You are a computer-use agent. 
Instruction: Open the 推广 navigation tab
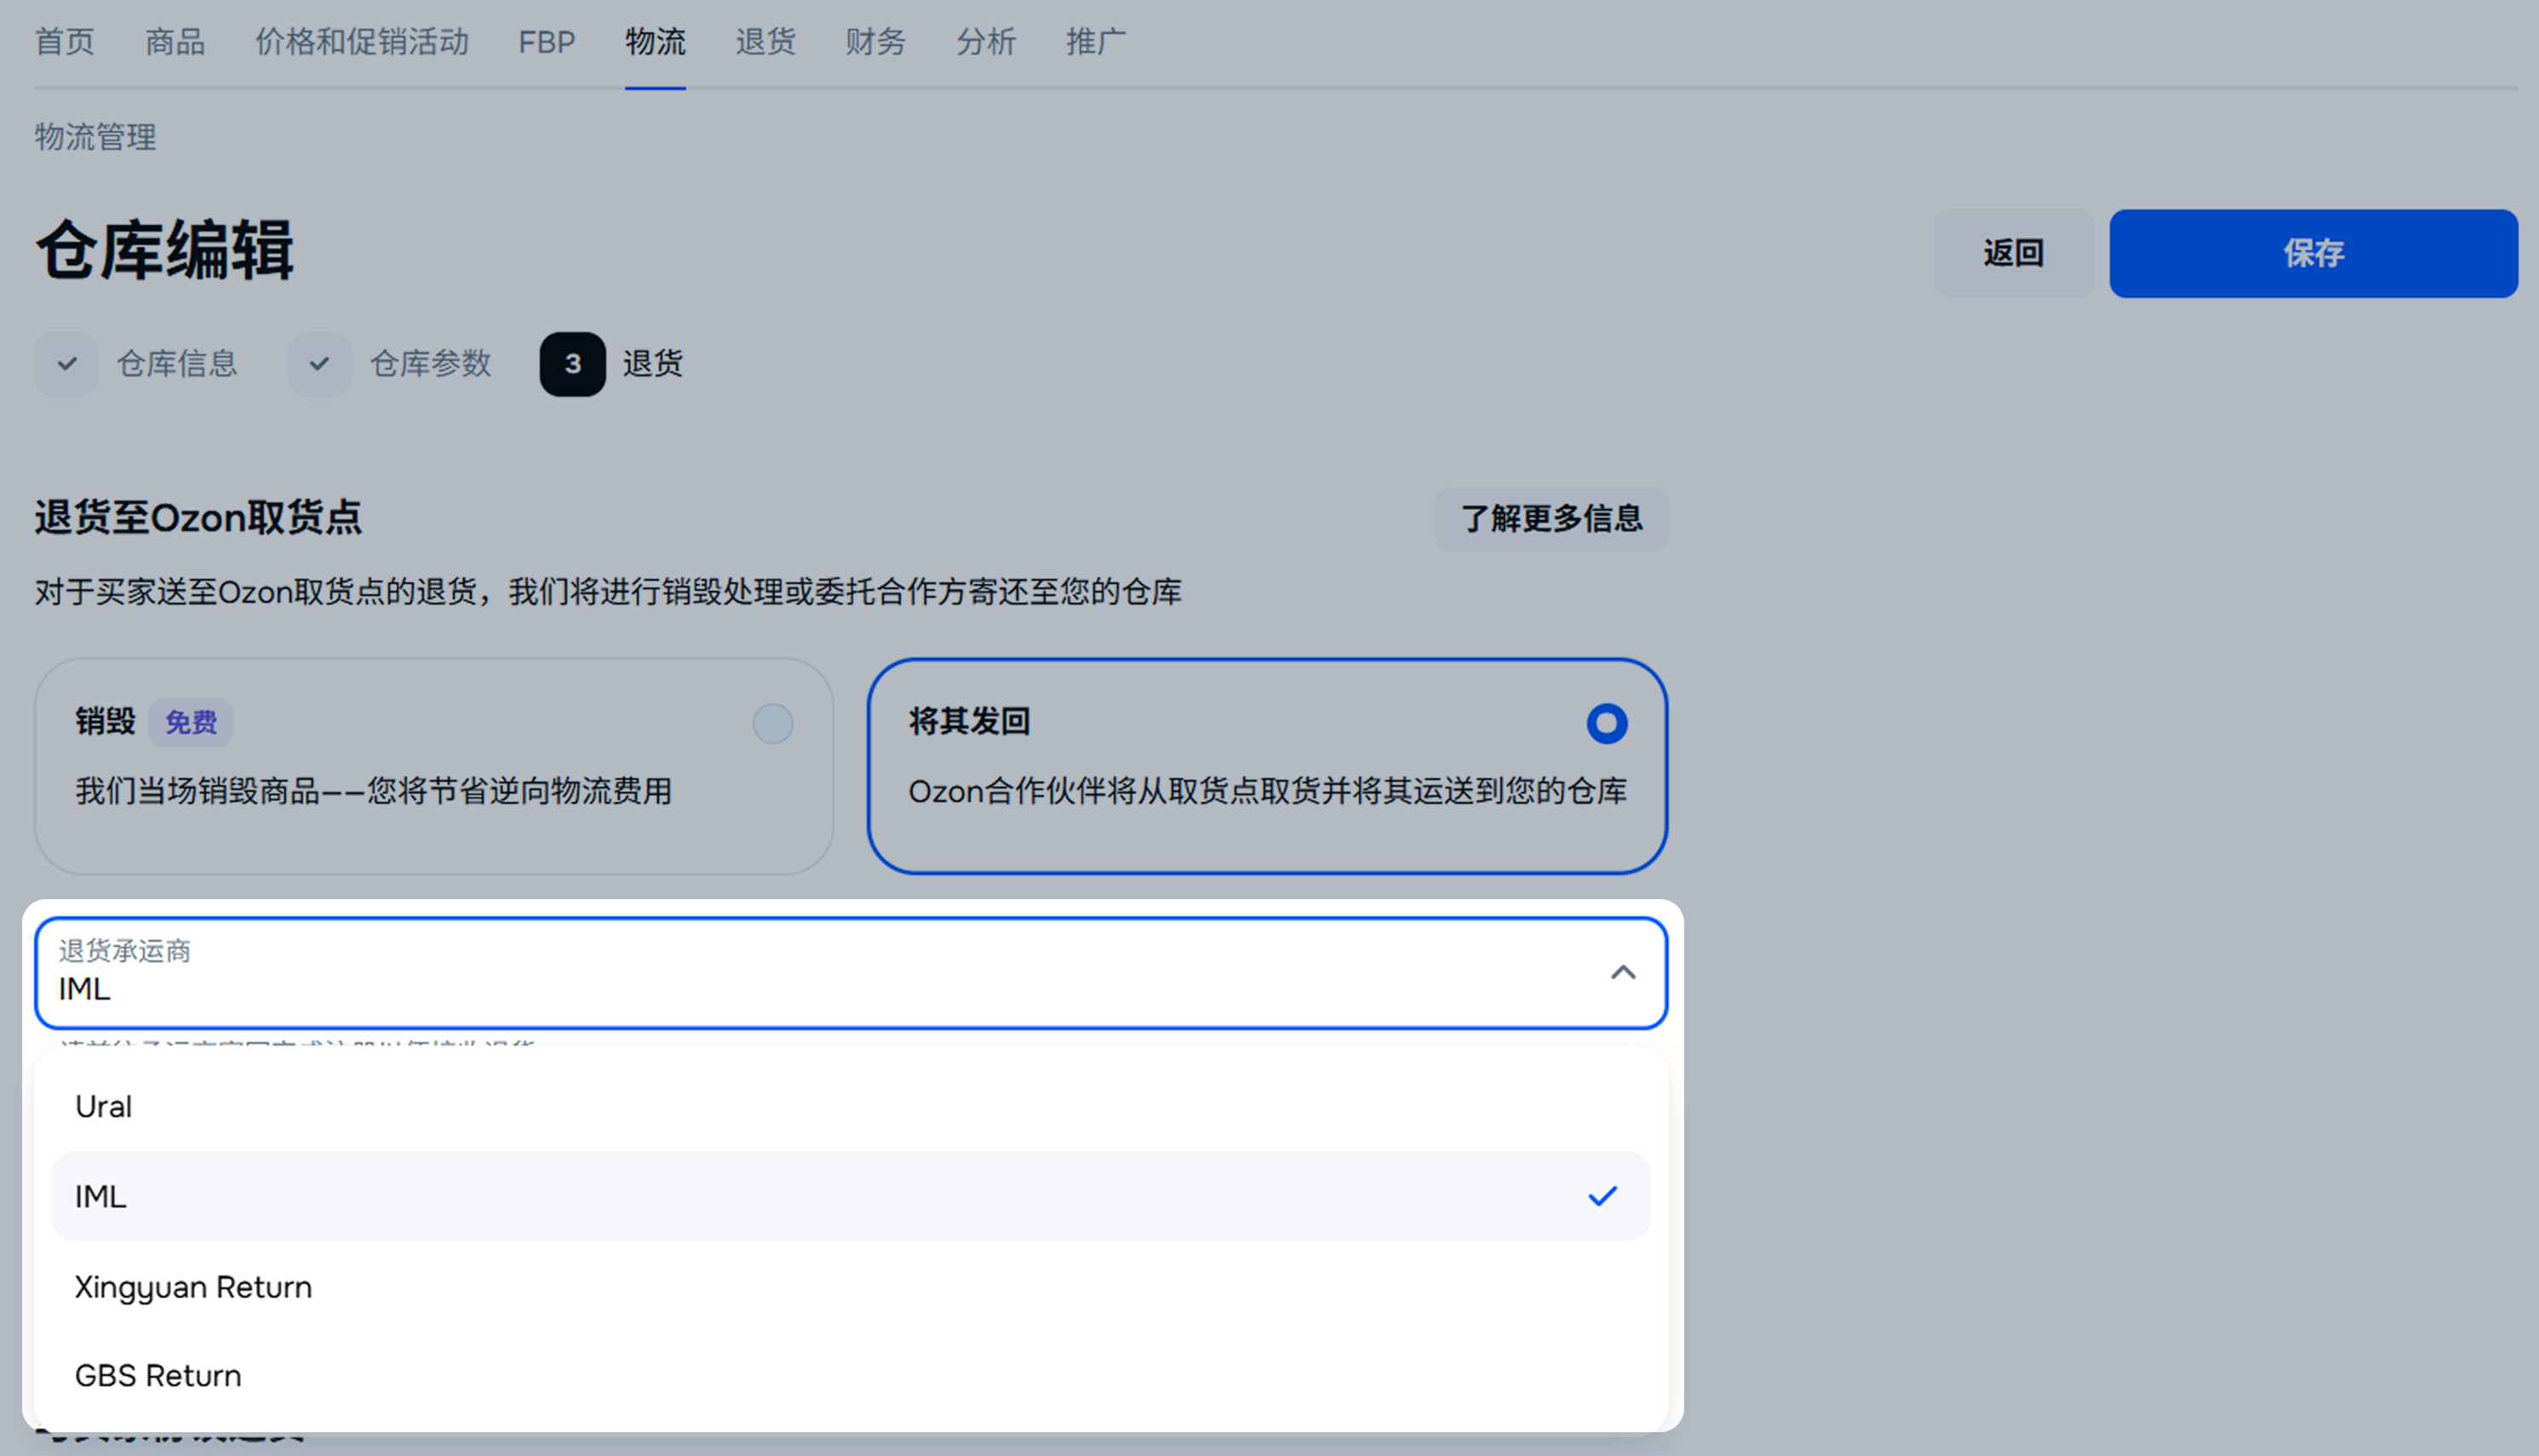point(1095,42)
